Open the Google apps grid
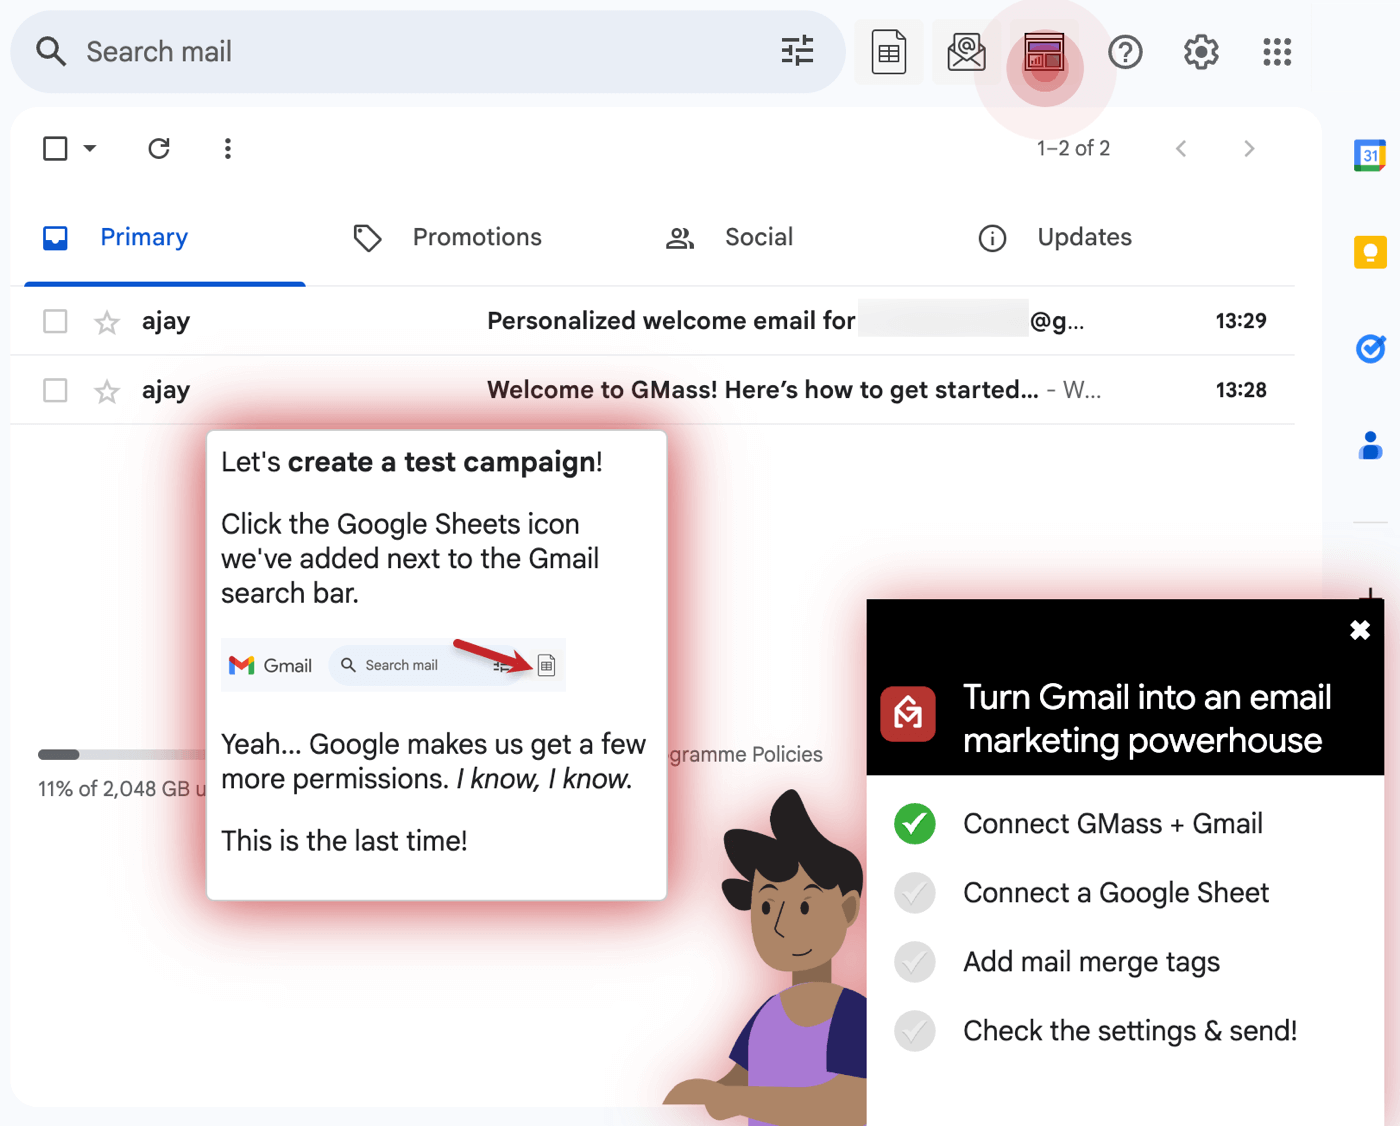 (1277, 52)
